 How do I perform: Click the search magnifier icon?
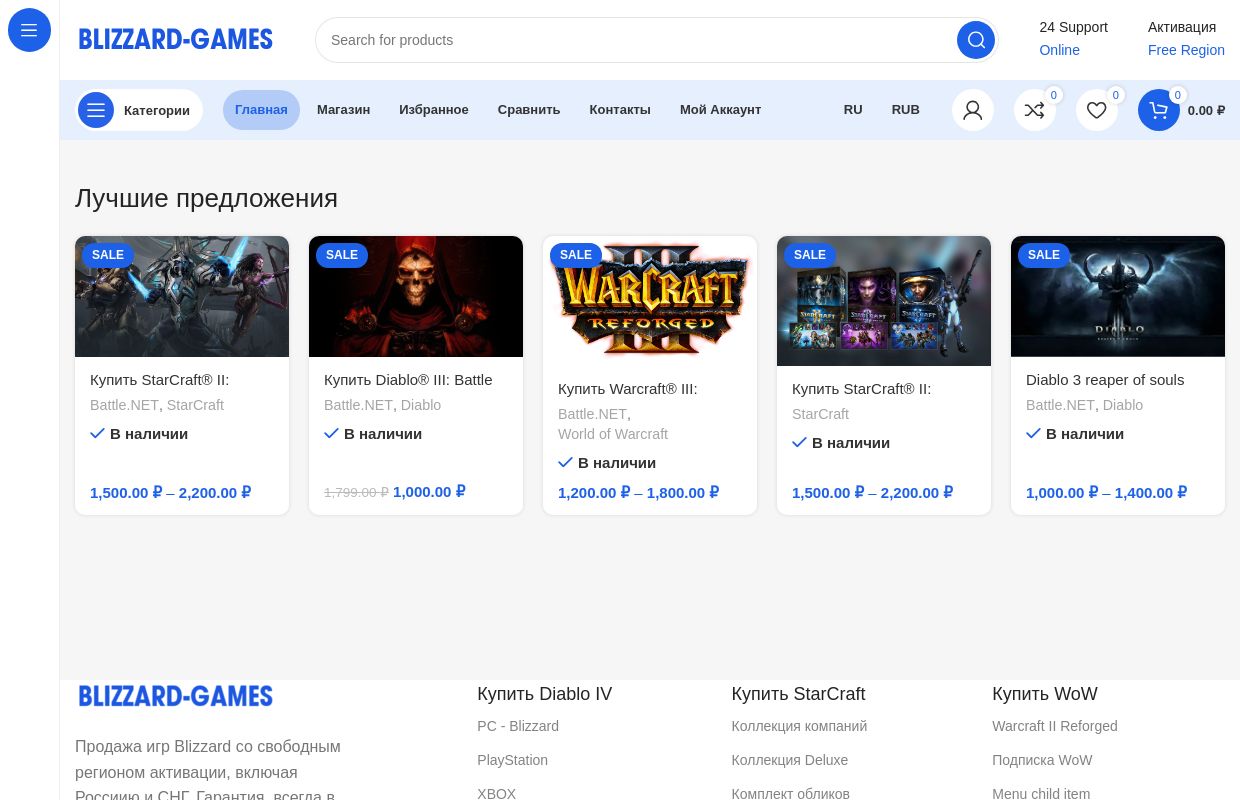(975, 40)
